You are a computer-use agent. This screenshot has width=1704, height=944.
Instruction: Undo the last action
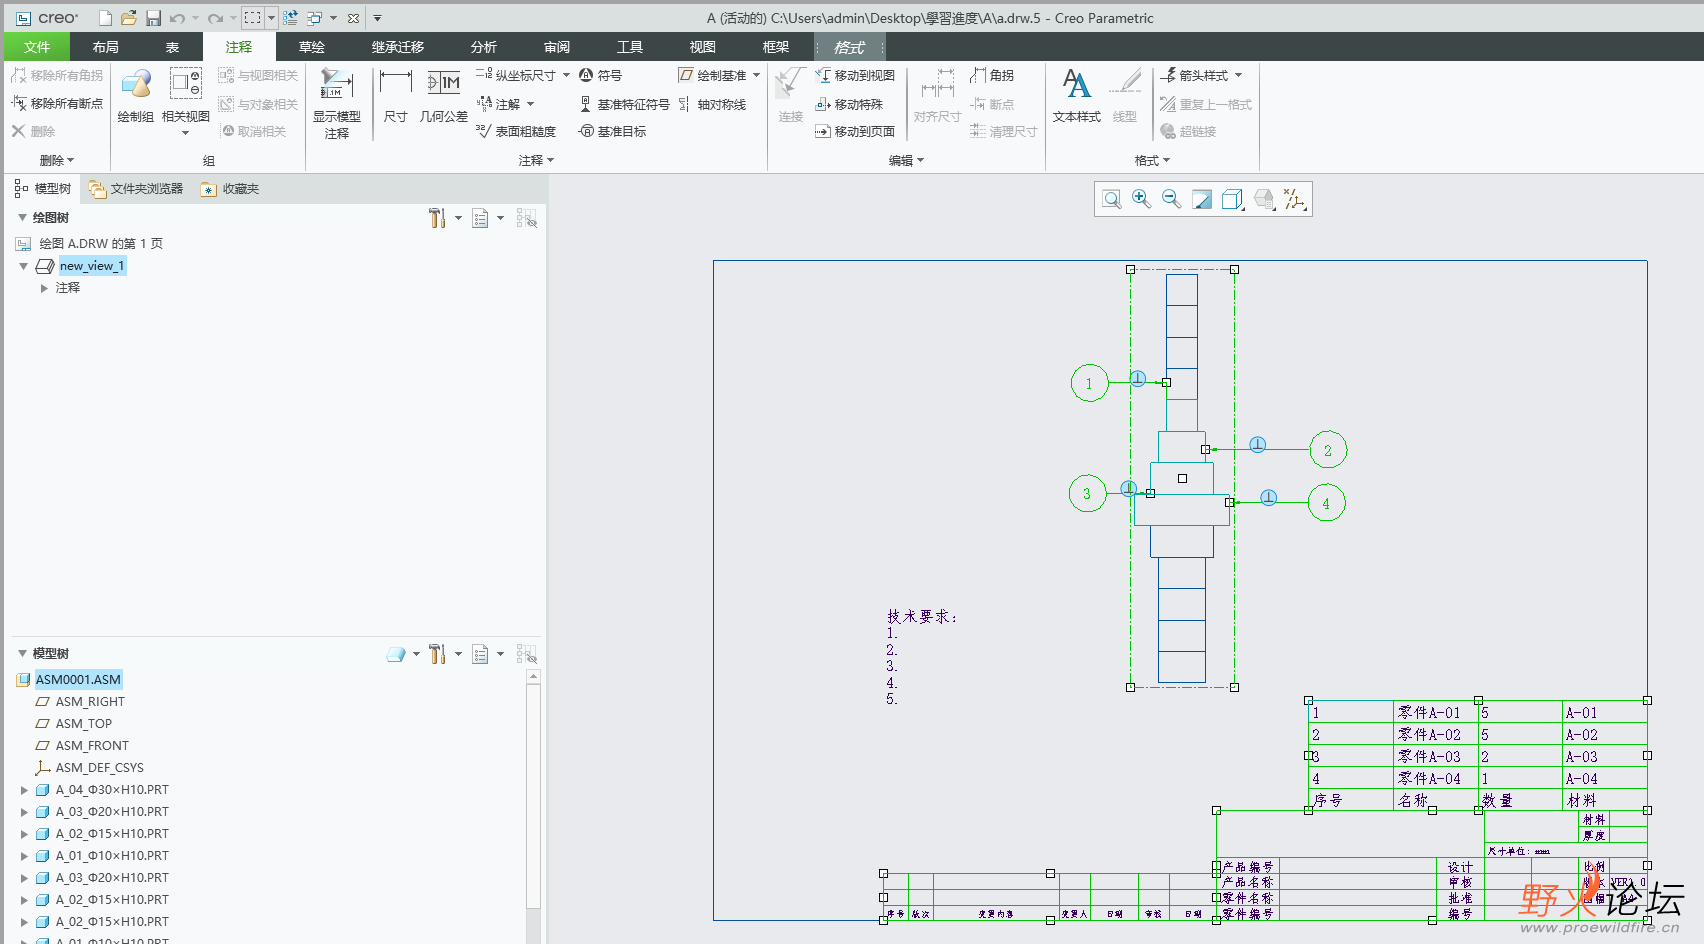click(177, 18)
